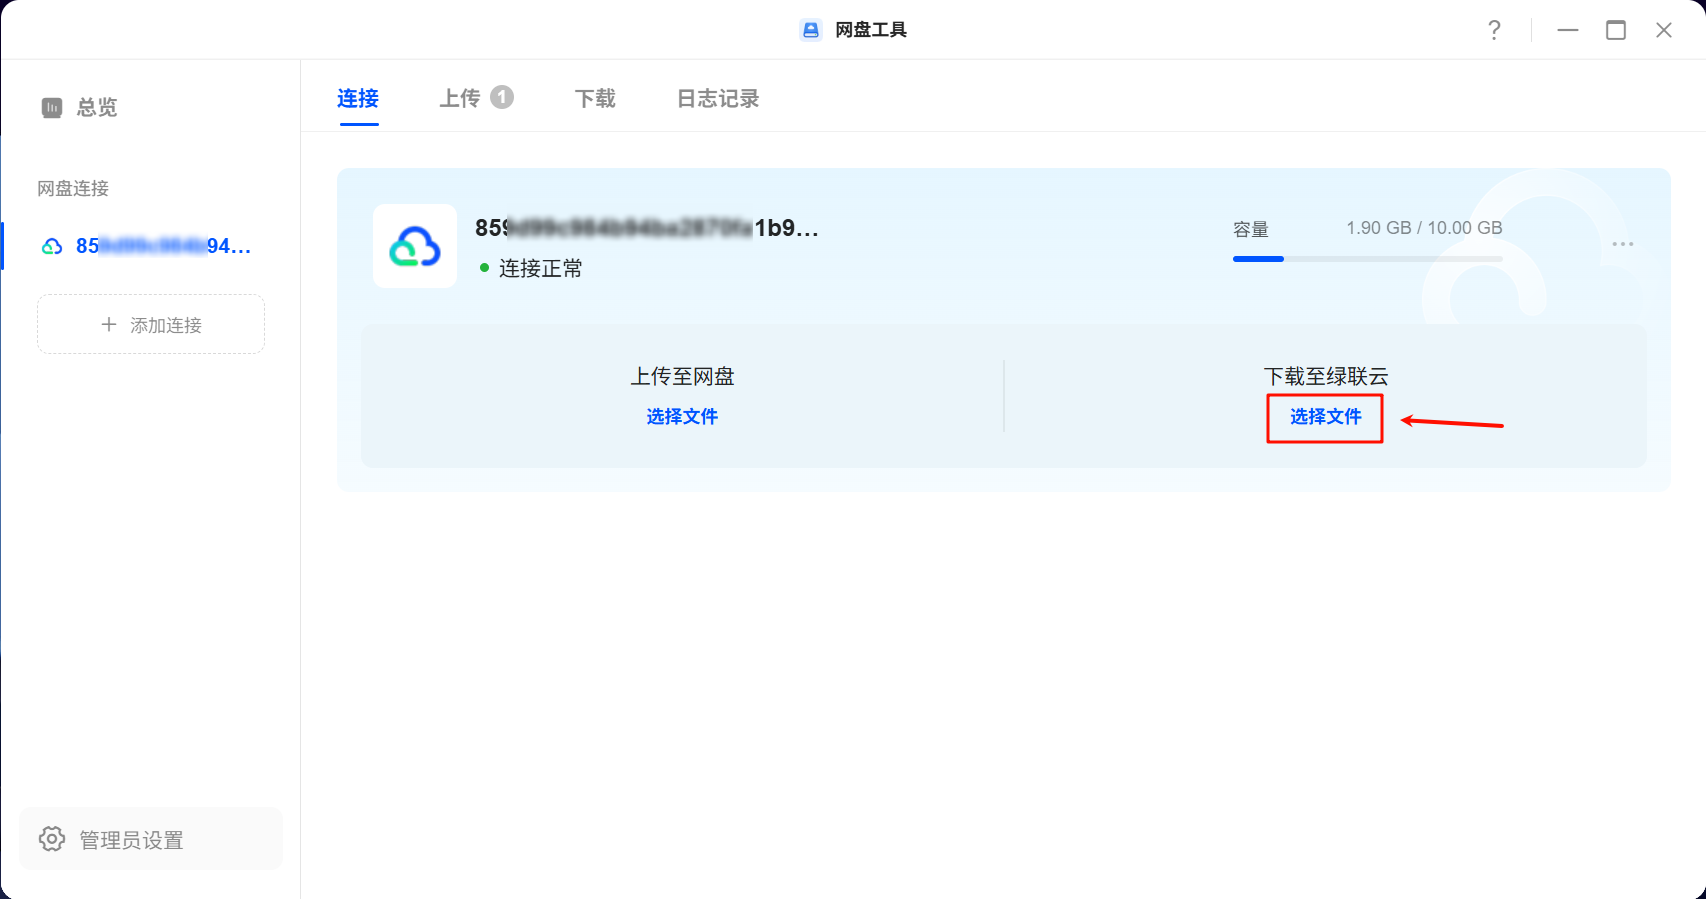Image resolution: width=1706 pixels, height=899 pixels.
Task: Click the 容量 label
Action: [1251, 229]
